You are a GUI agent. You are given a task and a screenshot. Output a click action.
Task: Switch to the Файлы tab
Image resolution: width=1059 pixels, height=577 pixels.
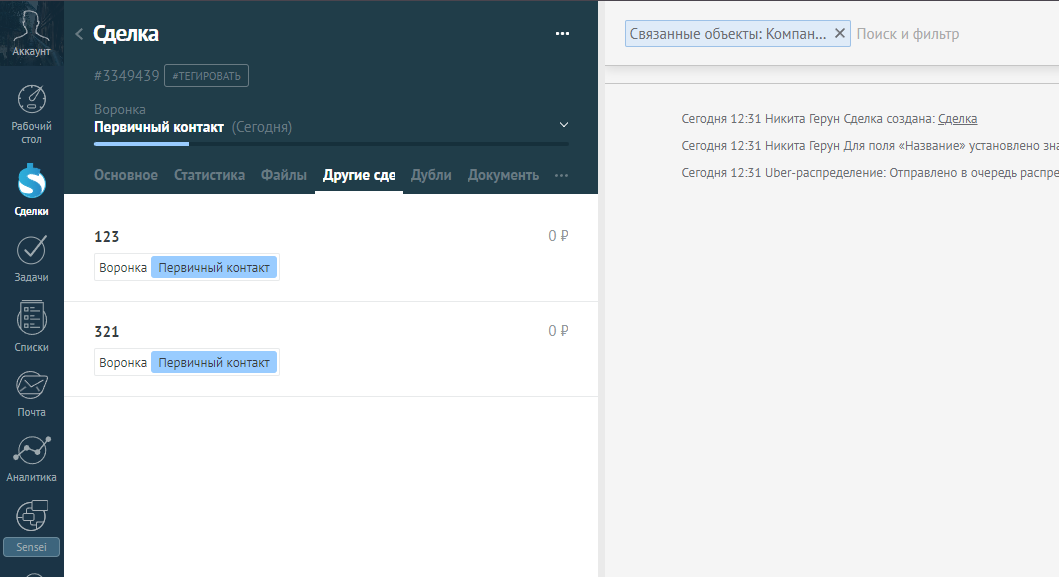point(284,175)
